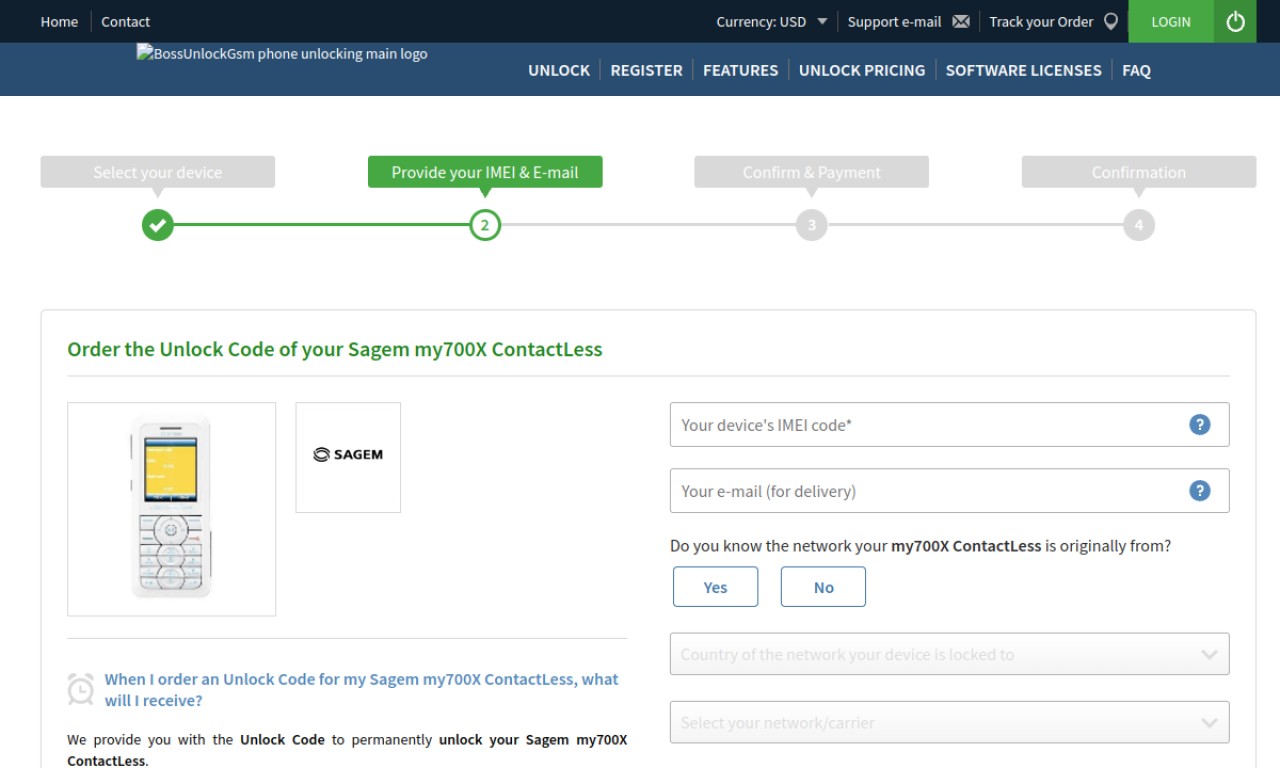Click the step 2 circle in progress bar
This screenshot has width=1280, height=768.
[485, 225]
